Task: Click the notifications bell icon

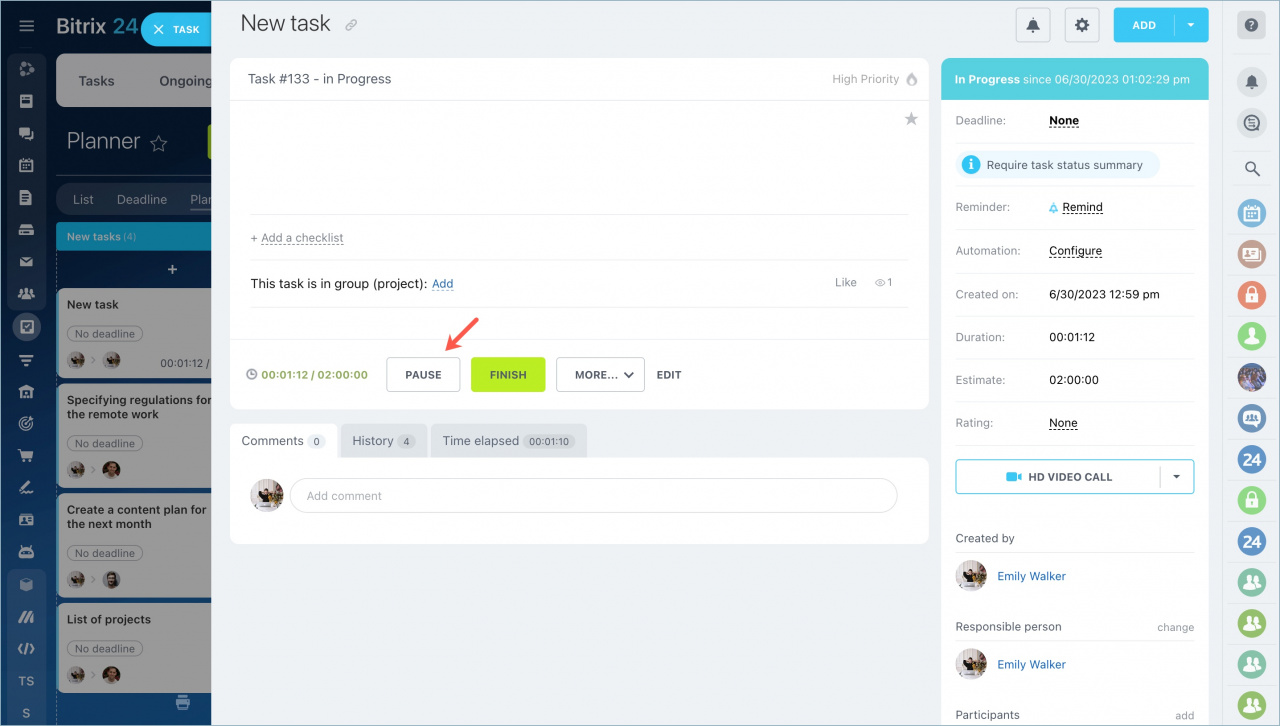Action: point(1032,24)
